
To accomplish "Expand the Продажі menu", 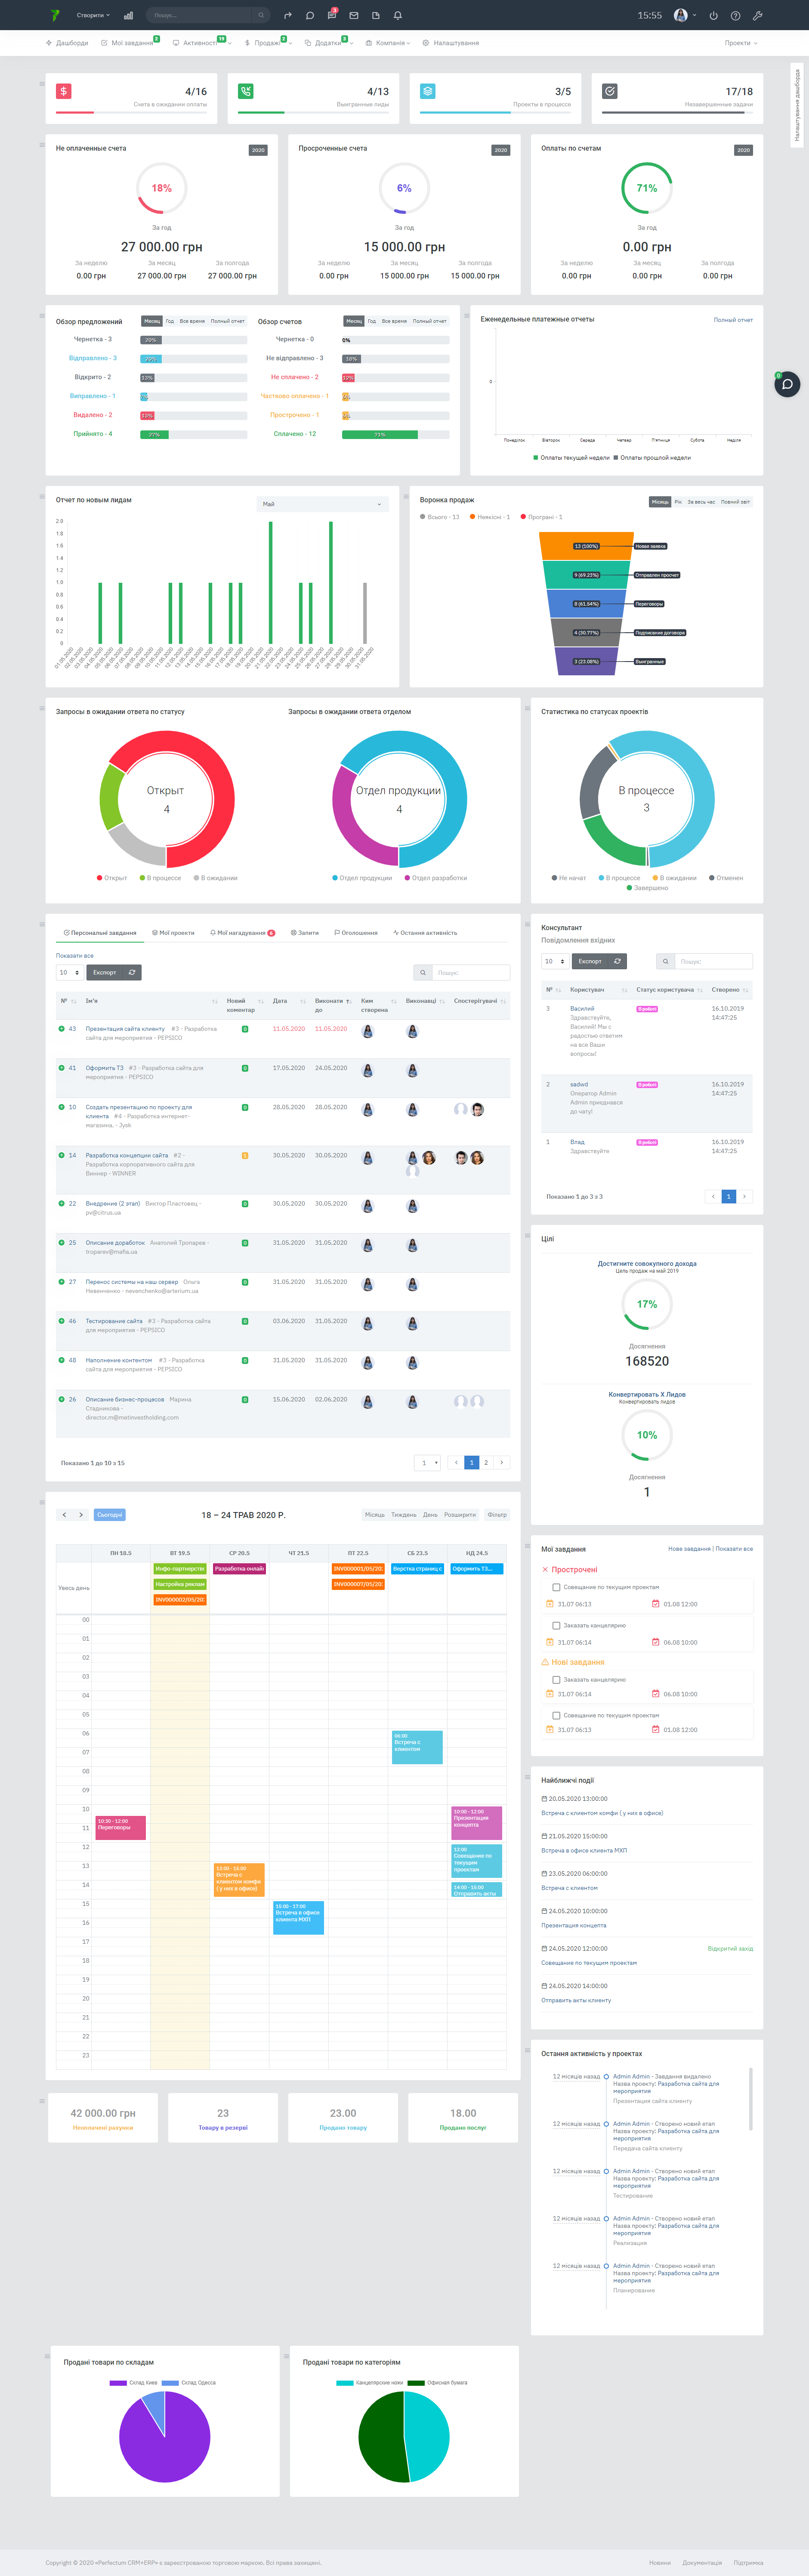I will [269, 43].
